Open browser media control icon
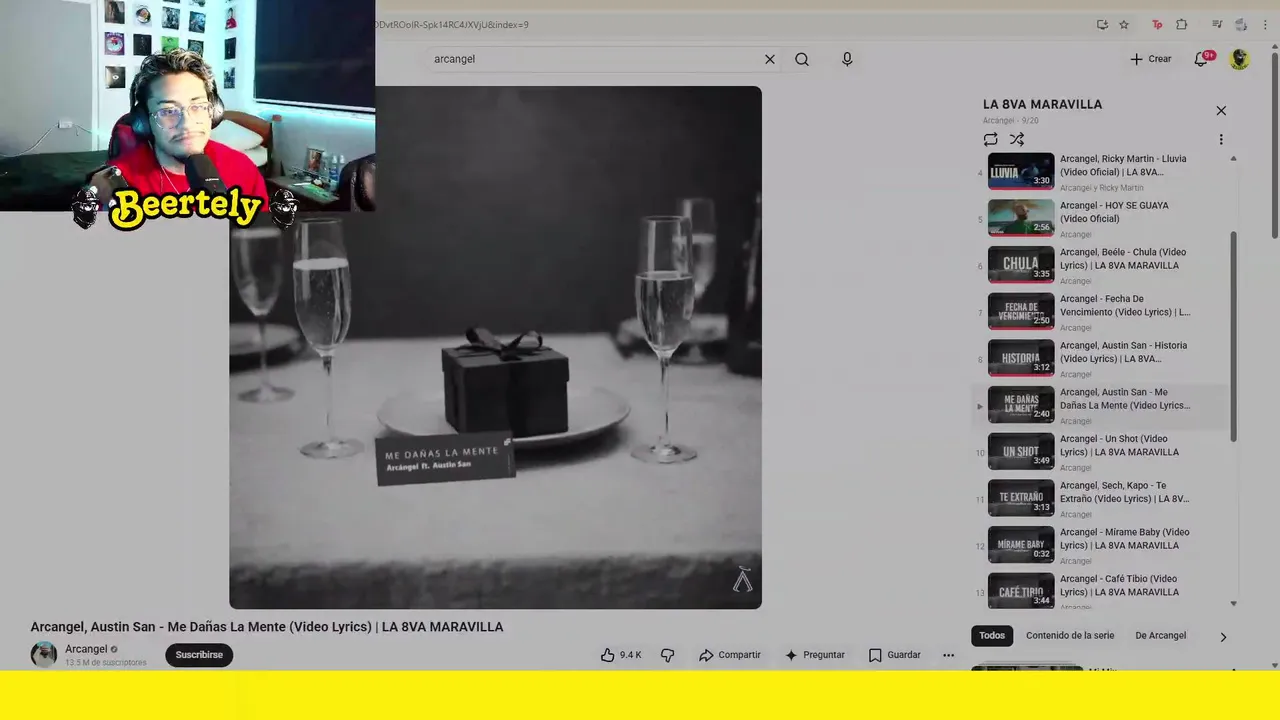 (x=1217, y=25)
